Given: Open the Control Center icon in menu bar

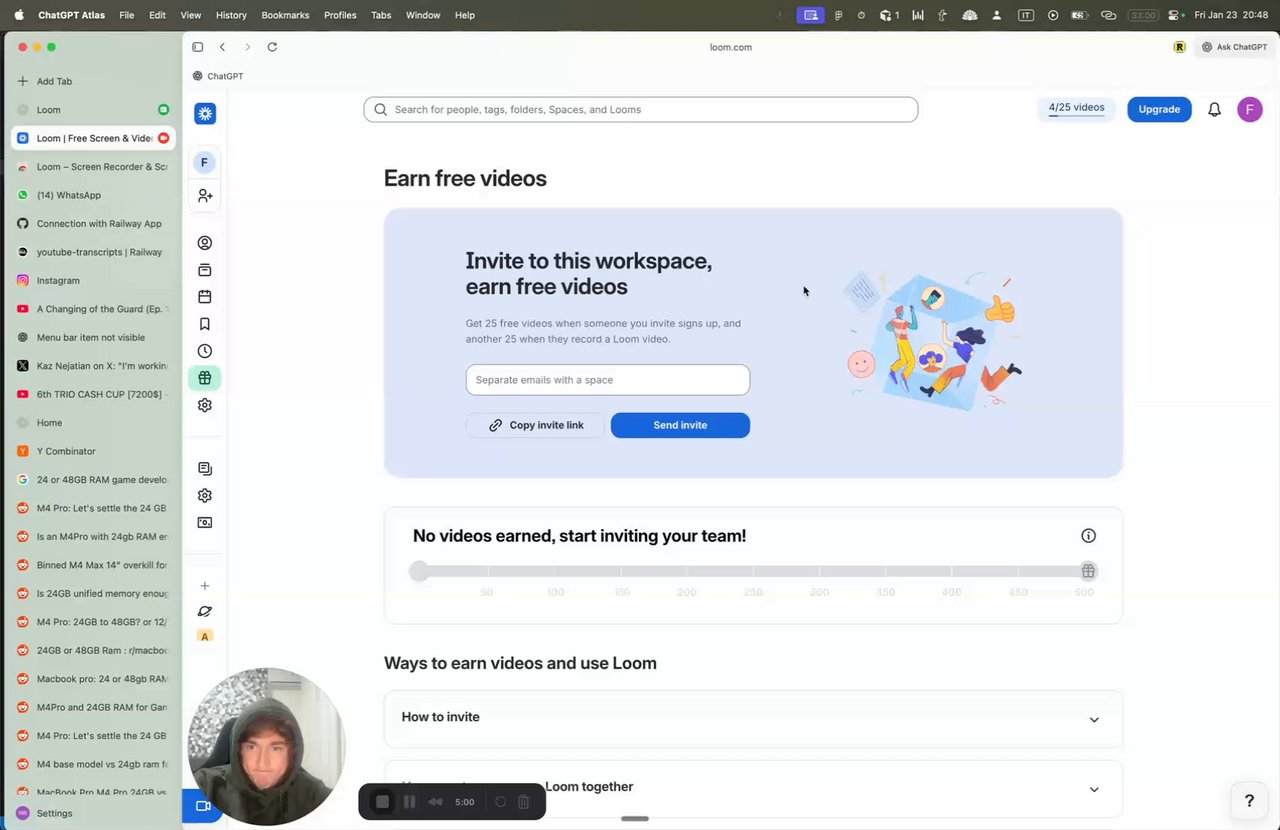Looking at the screenshot, I should [x=1172, y=15].
